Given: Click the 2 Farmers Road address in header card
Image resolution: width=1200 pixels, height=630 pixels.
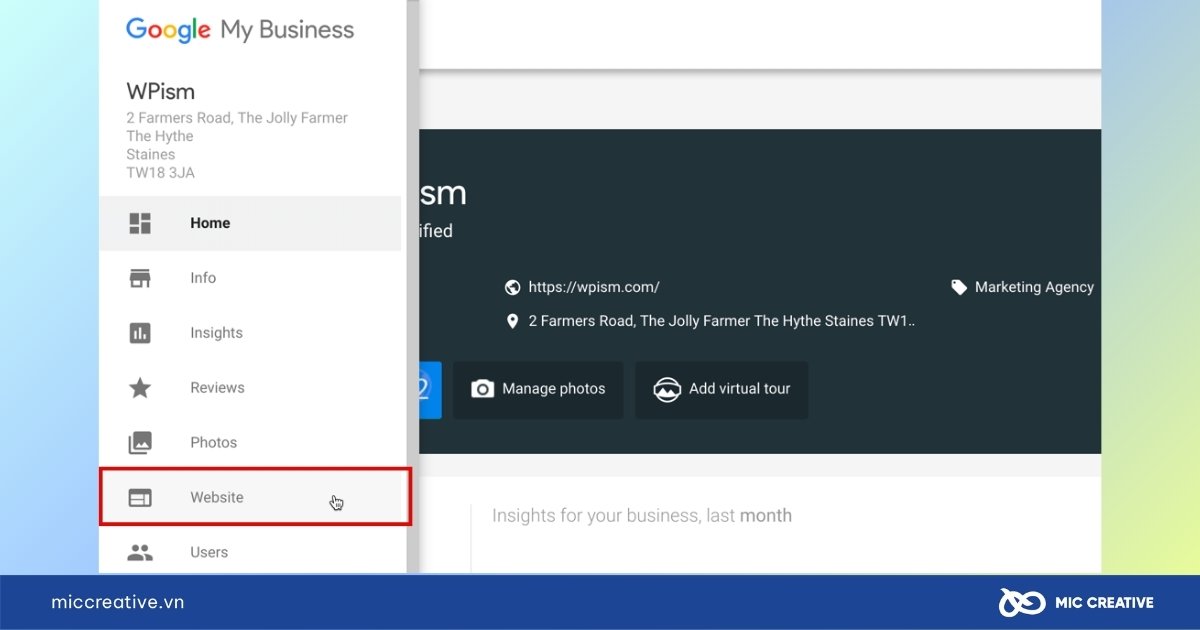Looking at the screenshot, I should 722,321.
